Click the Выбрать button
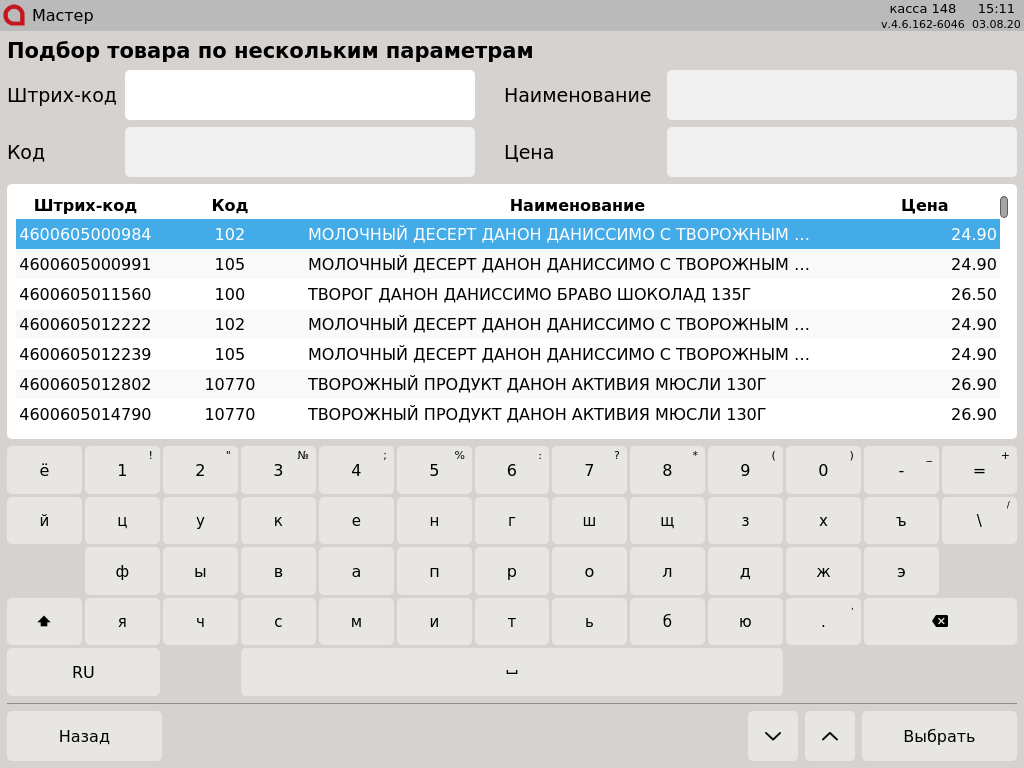Viewport: 1024px width, 768px height. [938, 737]
